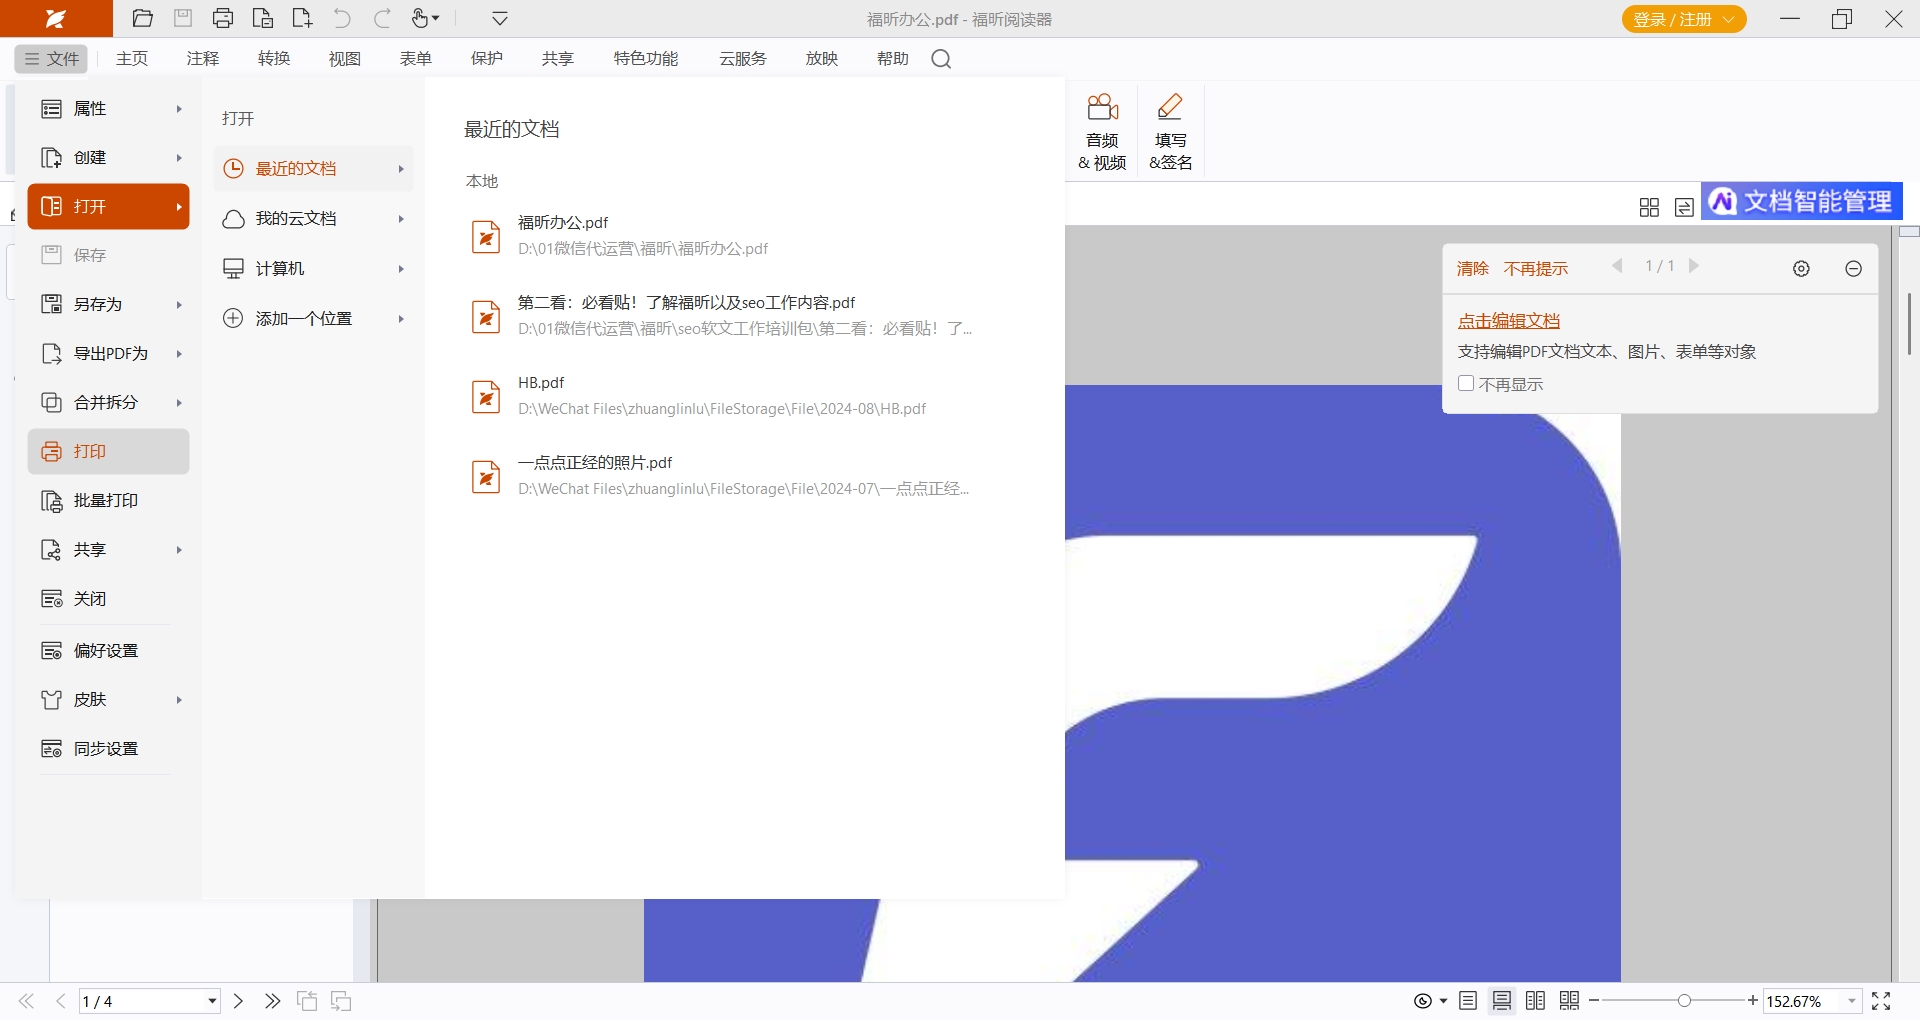Image resolution: width=1920 pixels, height=1020 pixels.
Task: Select single page view icon in status bar
Action: [1468, 1001]
